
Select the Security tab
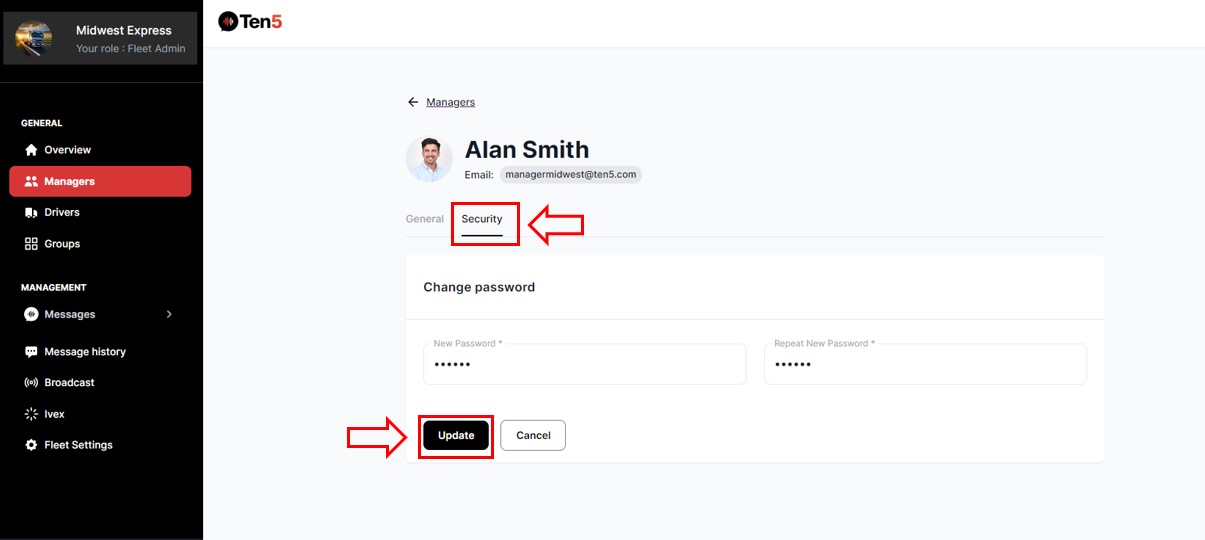(482, 219)
